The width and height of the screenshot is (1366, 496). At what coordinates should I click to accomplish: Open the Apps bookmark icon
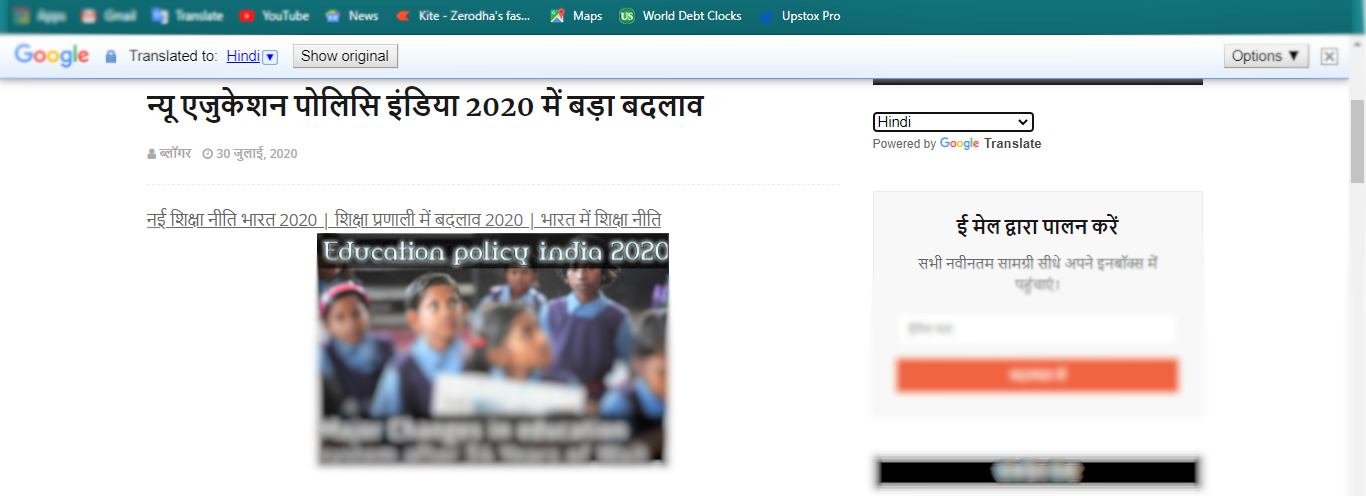(20, 16)
